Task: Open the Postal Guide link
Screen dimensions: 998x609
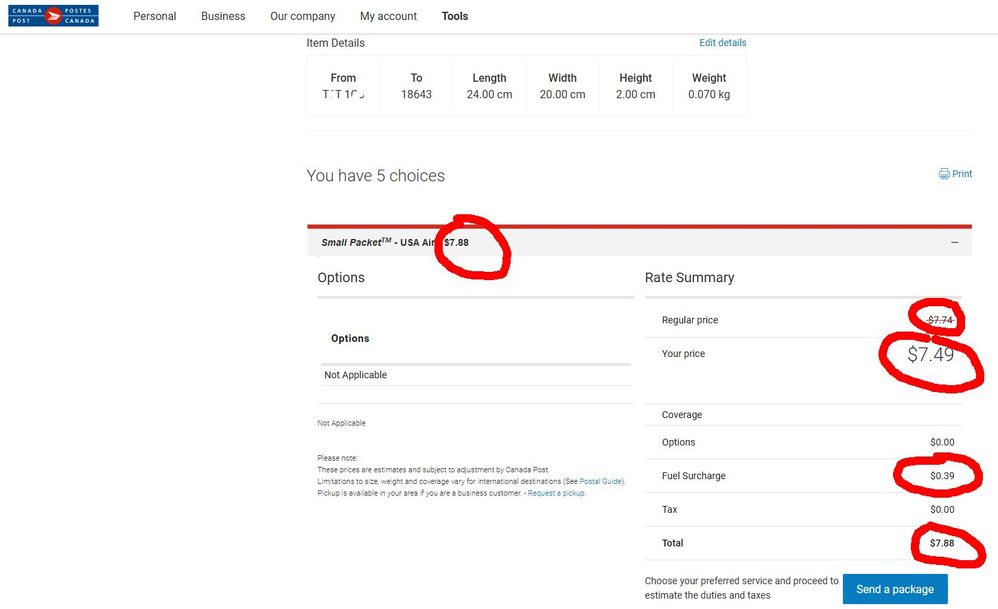Action: pyautogui.click(x=601, y=482)
